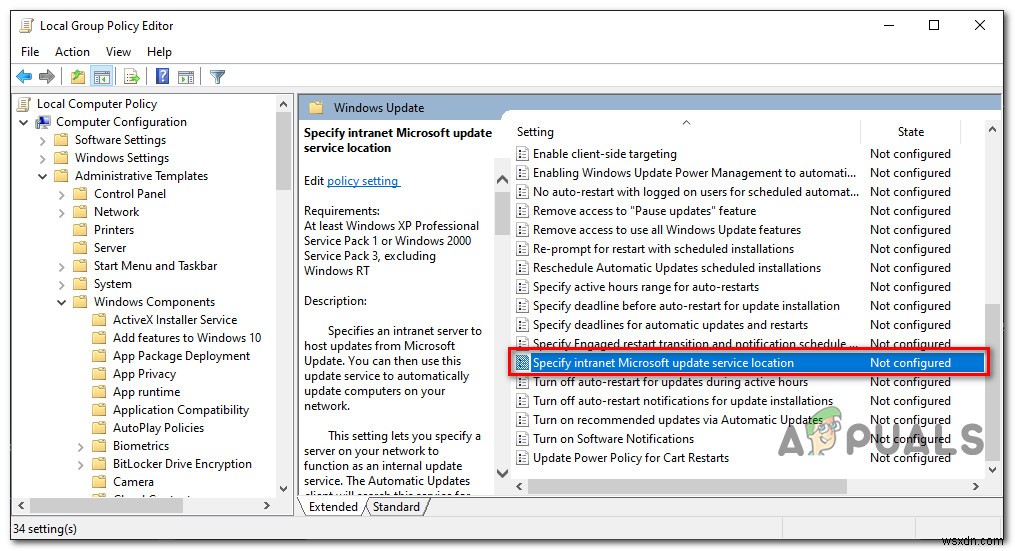Click the Forward arrow toolbar icon
The height and width of the screenshot is (551, 1015).
tap(47, 77)
